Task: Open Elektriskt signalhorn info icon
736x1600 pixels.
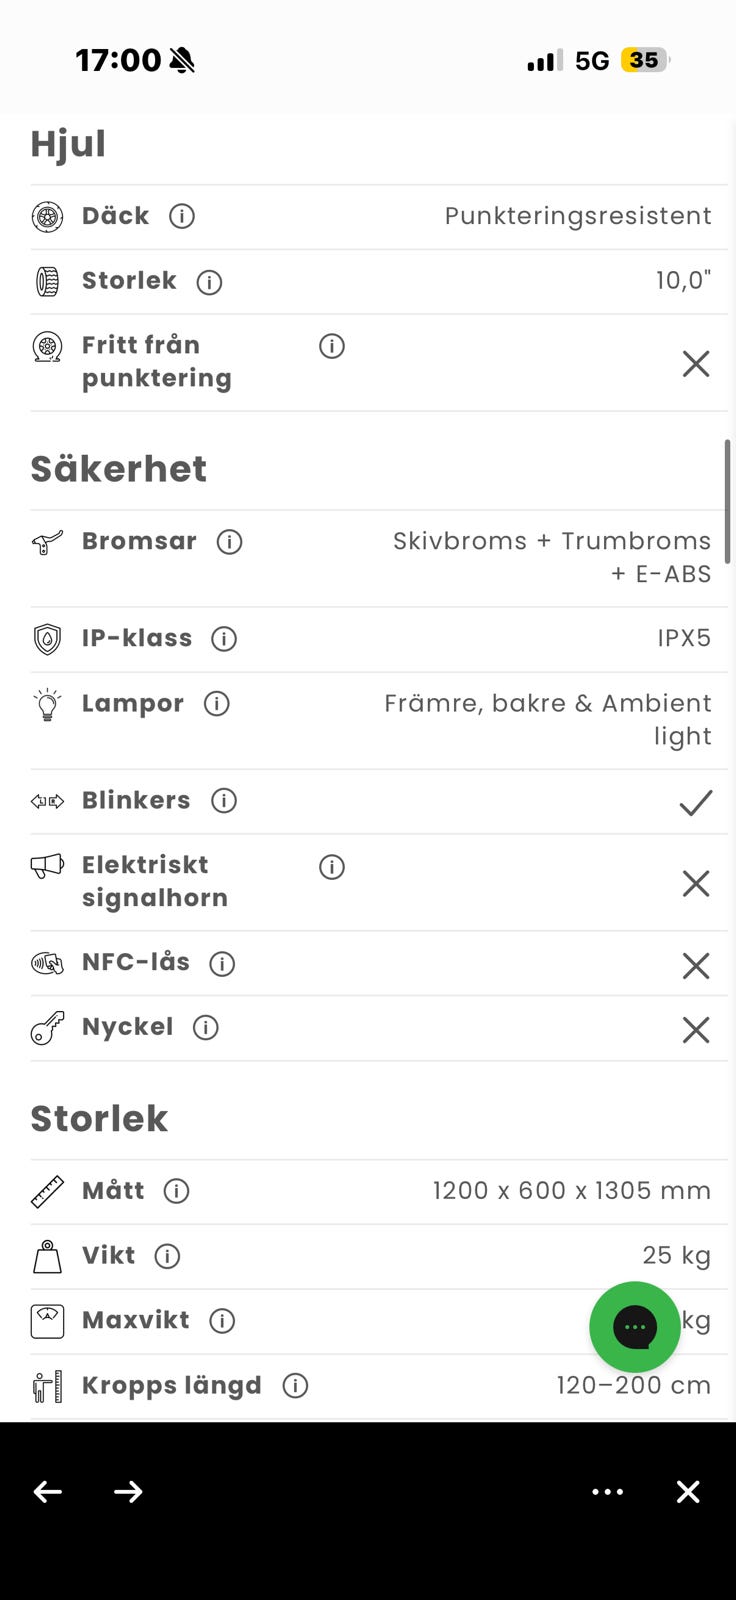Action: tap(332, 867)
